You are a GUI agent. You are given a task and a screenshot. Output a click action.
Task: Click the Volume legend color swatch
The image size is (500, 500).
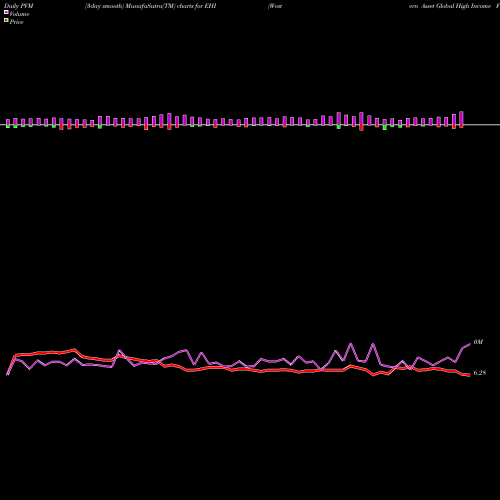(6, 12)
